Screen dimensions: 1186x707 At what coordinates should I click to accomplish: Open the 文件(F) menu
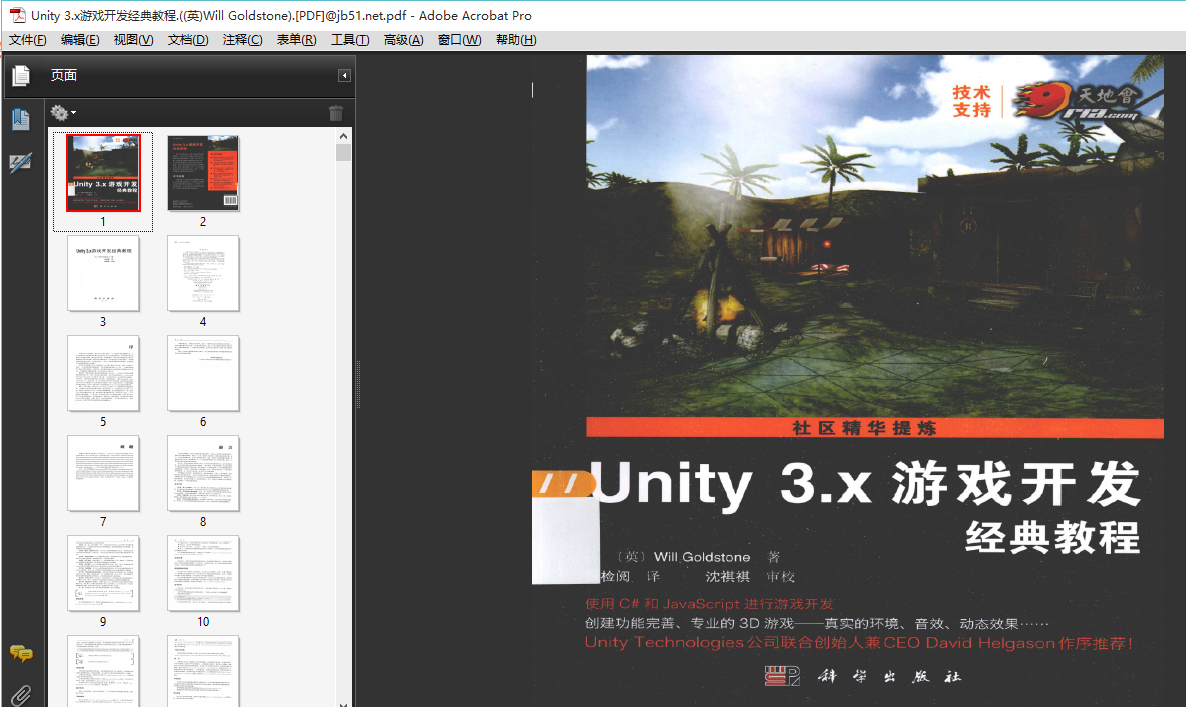tap(28, 40)
